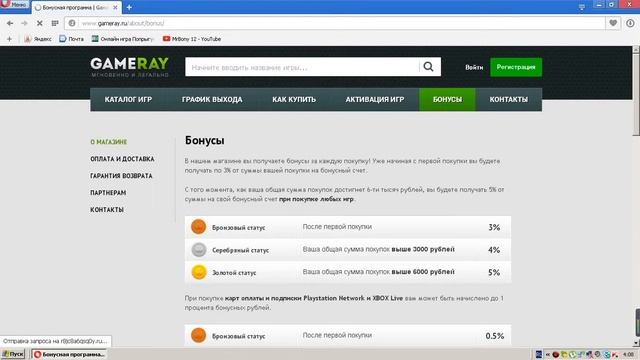Click the text выше 6000 рублей
The image size is (640, 360).
(x=423, y=272)
